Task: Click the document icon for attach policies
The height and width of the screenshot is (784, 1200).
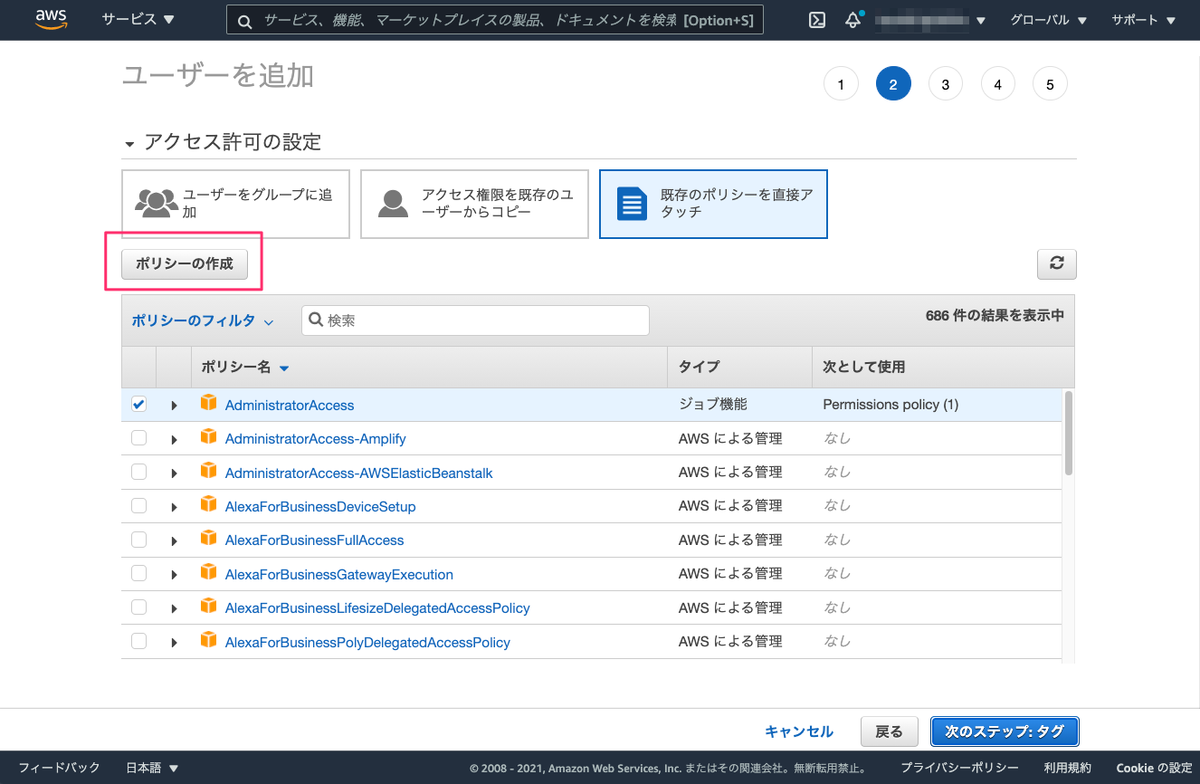Action: (x=632, y=204)
